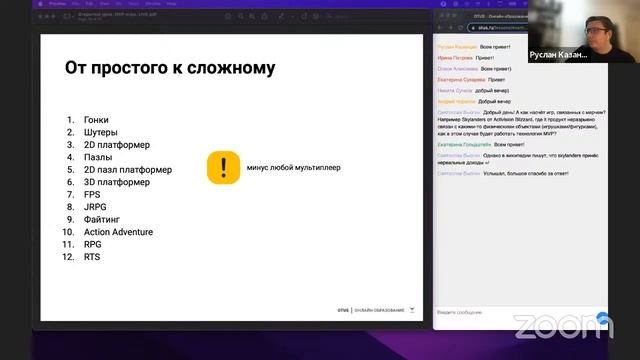Viewport: 640px width, 360px height.
Task: Click list item 'Action Adventure'
Action: pos(118,232)
